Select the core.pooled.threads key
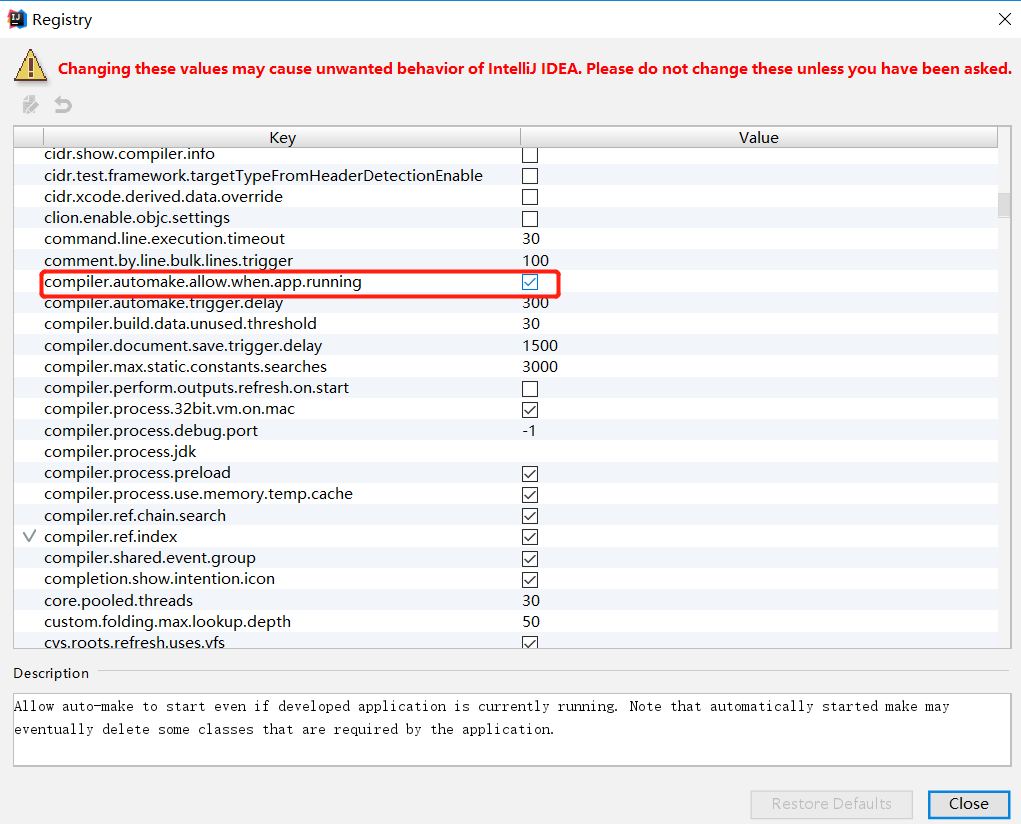The width and height of the screenshot is (1021, 824). [119, 601]
